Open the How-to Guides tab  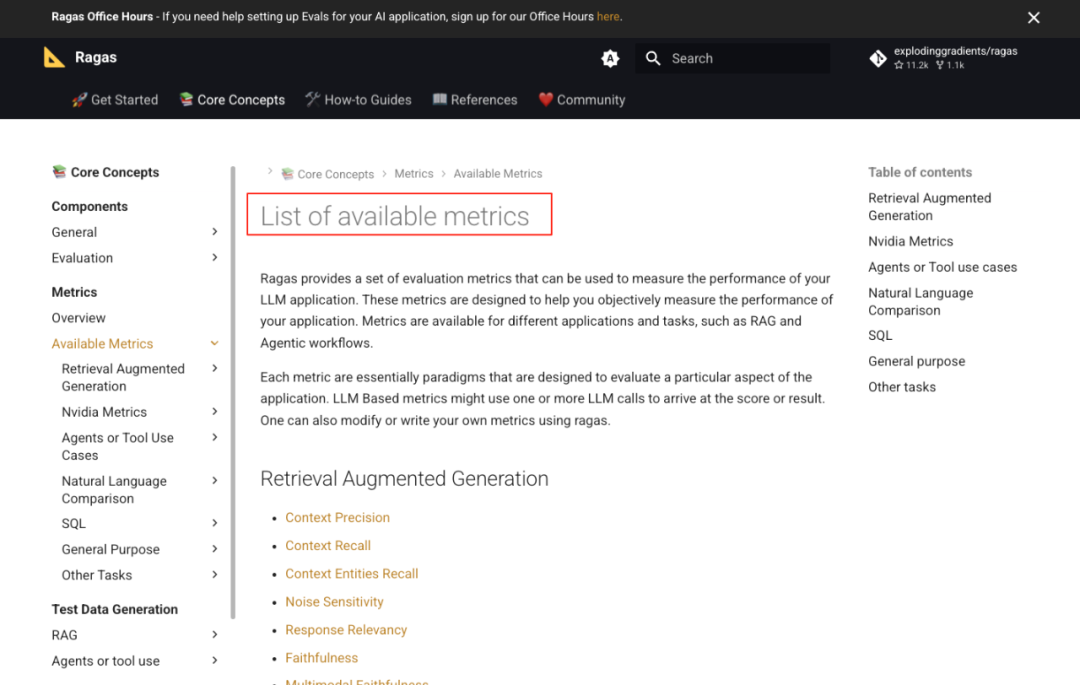pos(358,100)
